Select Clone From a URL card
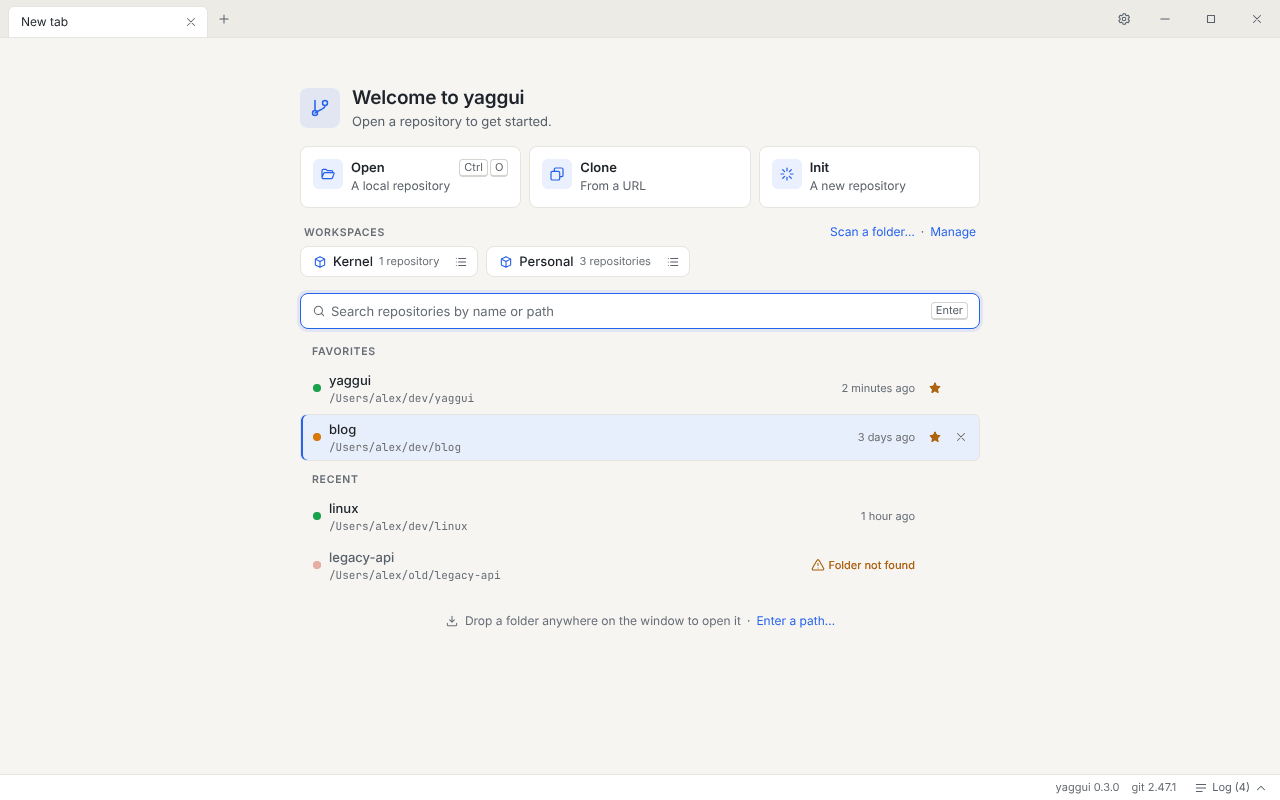1280x800 pixels. point(640,177)
